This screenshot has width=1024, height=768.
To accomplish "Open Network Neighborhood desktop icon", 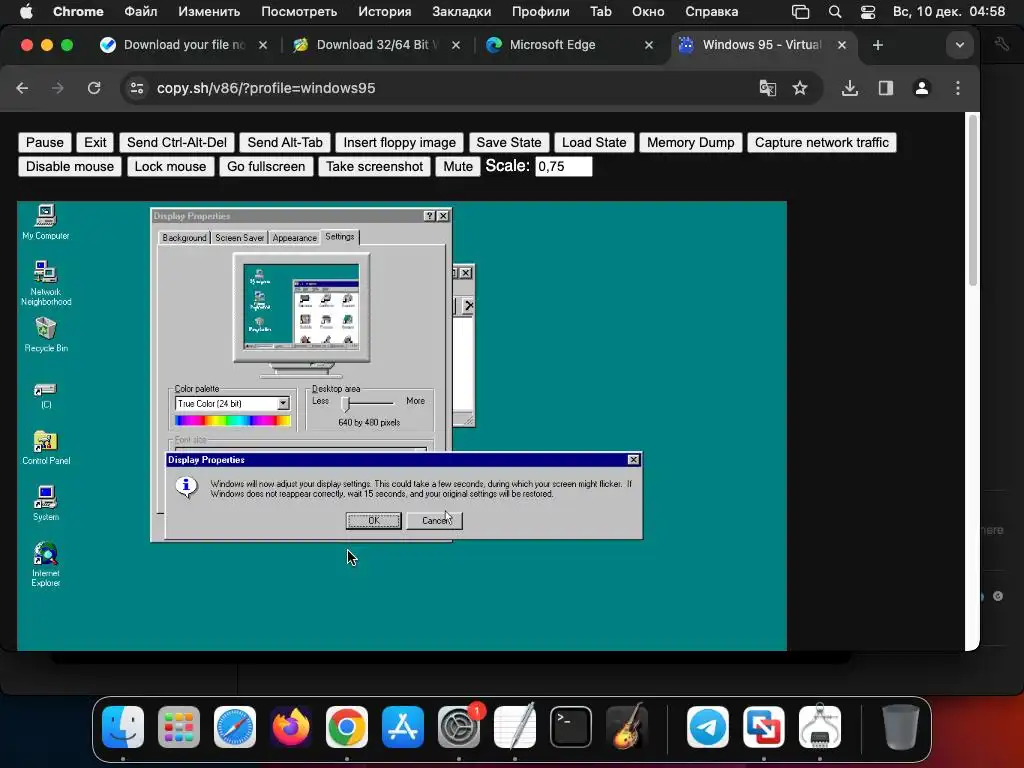I will point(46,283).
